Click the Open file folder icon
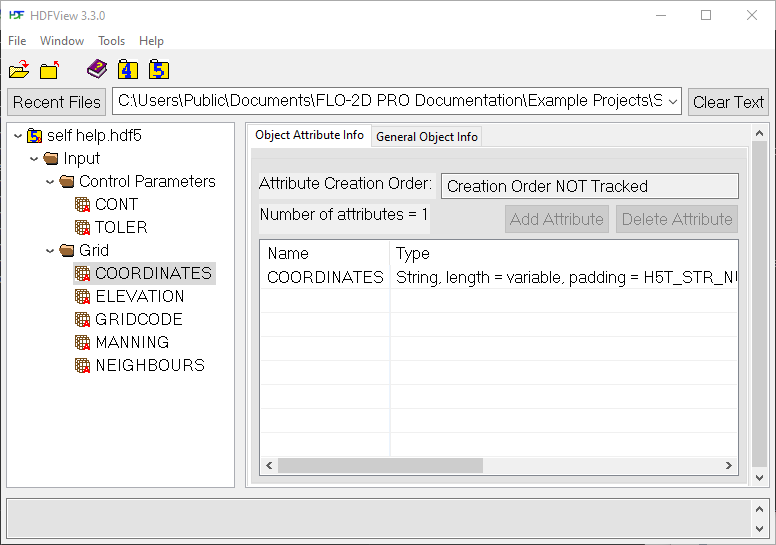 (19, 70)
